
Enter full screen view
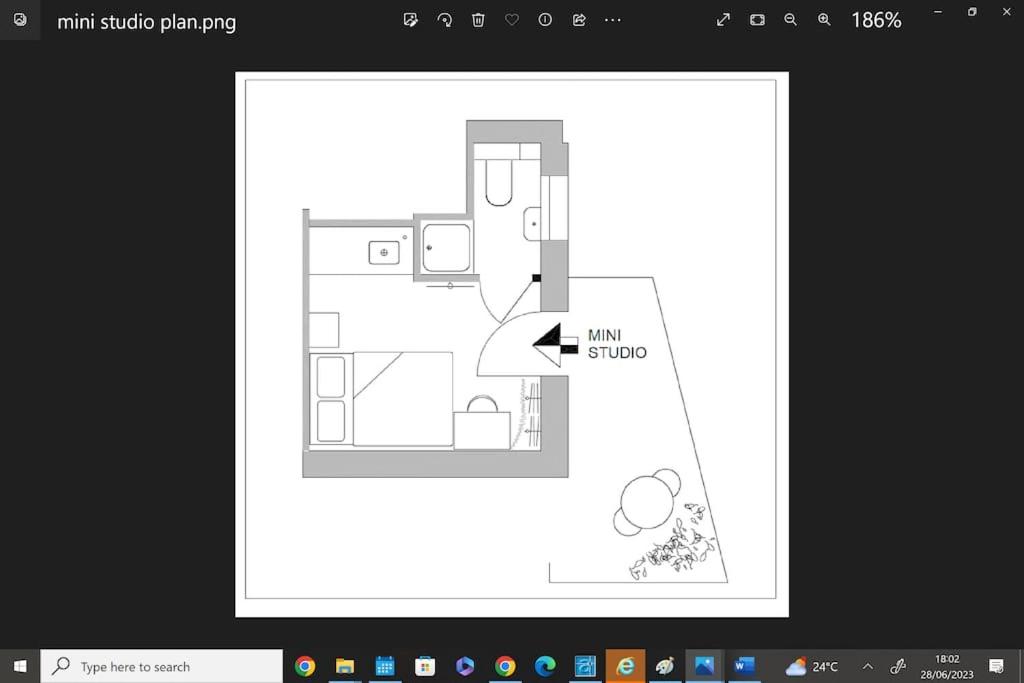pos(723,20)
